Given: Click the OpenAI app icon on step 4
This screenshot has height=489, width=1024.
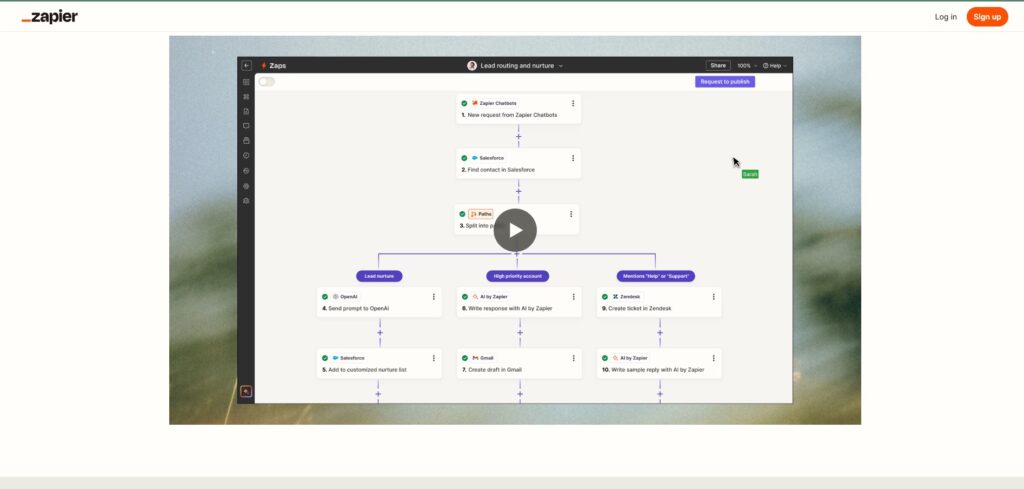Looking at the screenshot, I should click(336, 296).
